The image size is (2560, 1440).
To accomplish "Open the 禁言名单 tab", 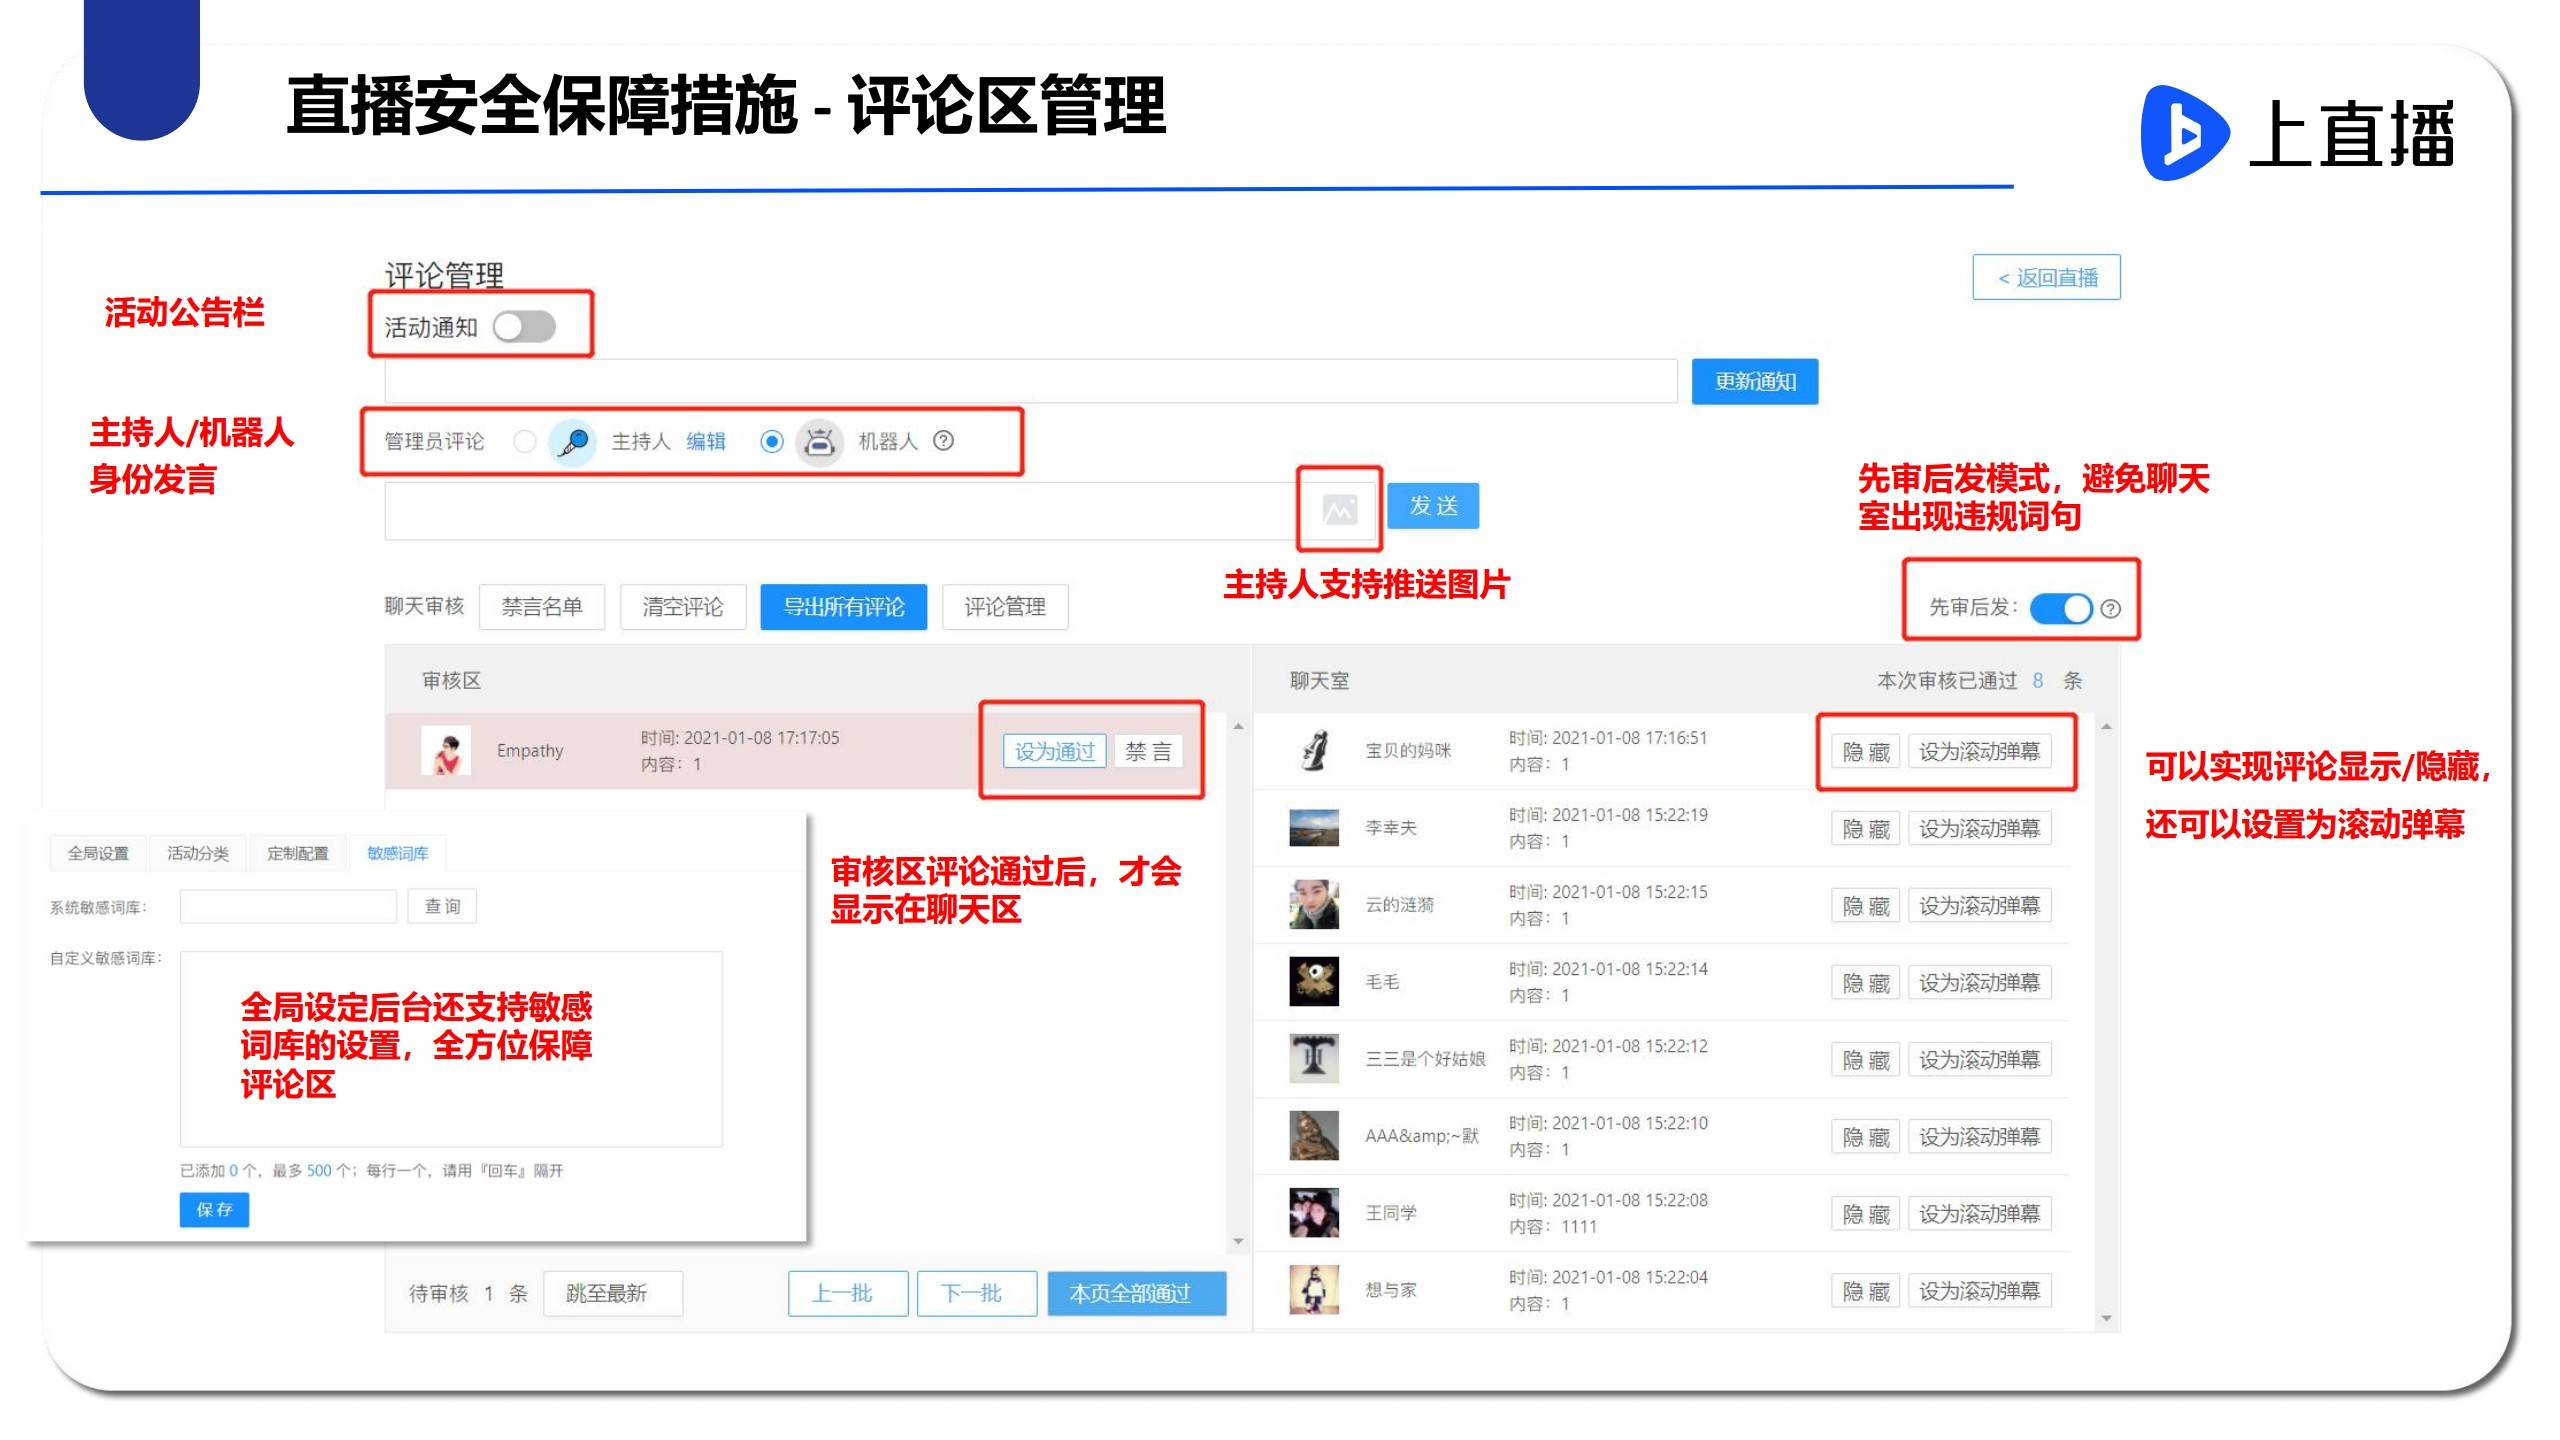I will pyautogui.click(x=542, y=607).
